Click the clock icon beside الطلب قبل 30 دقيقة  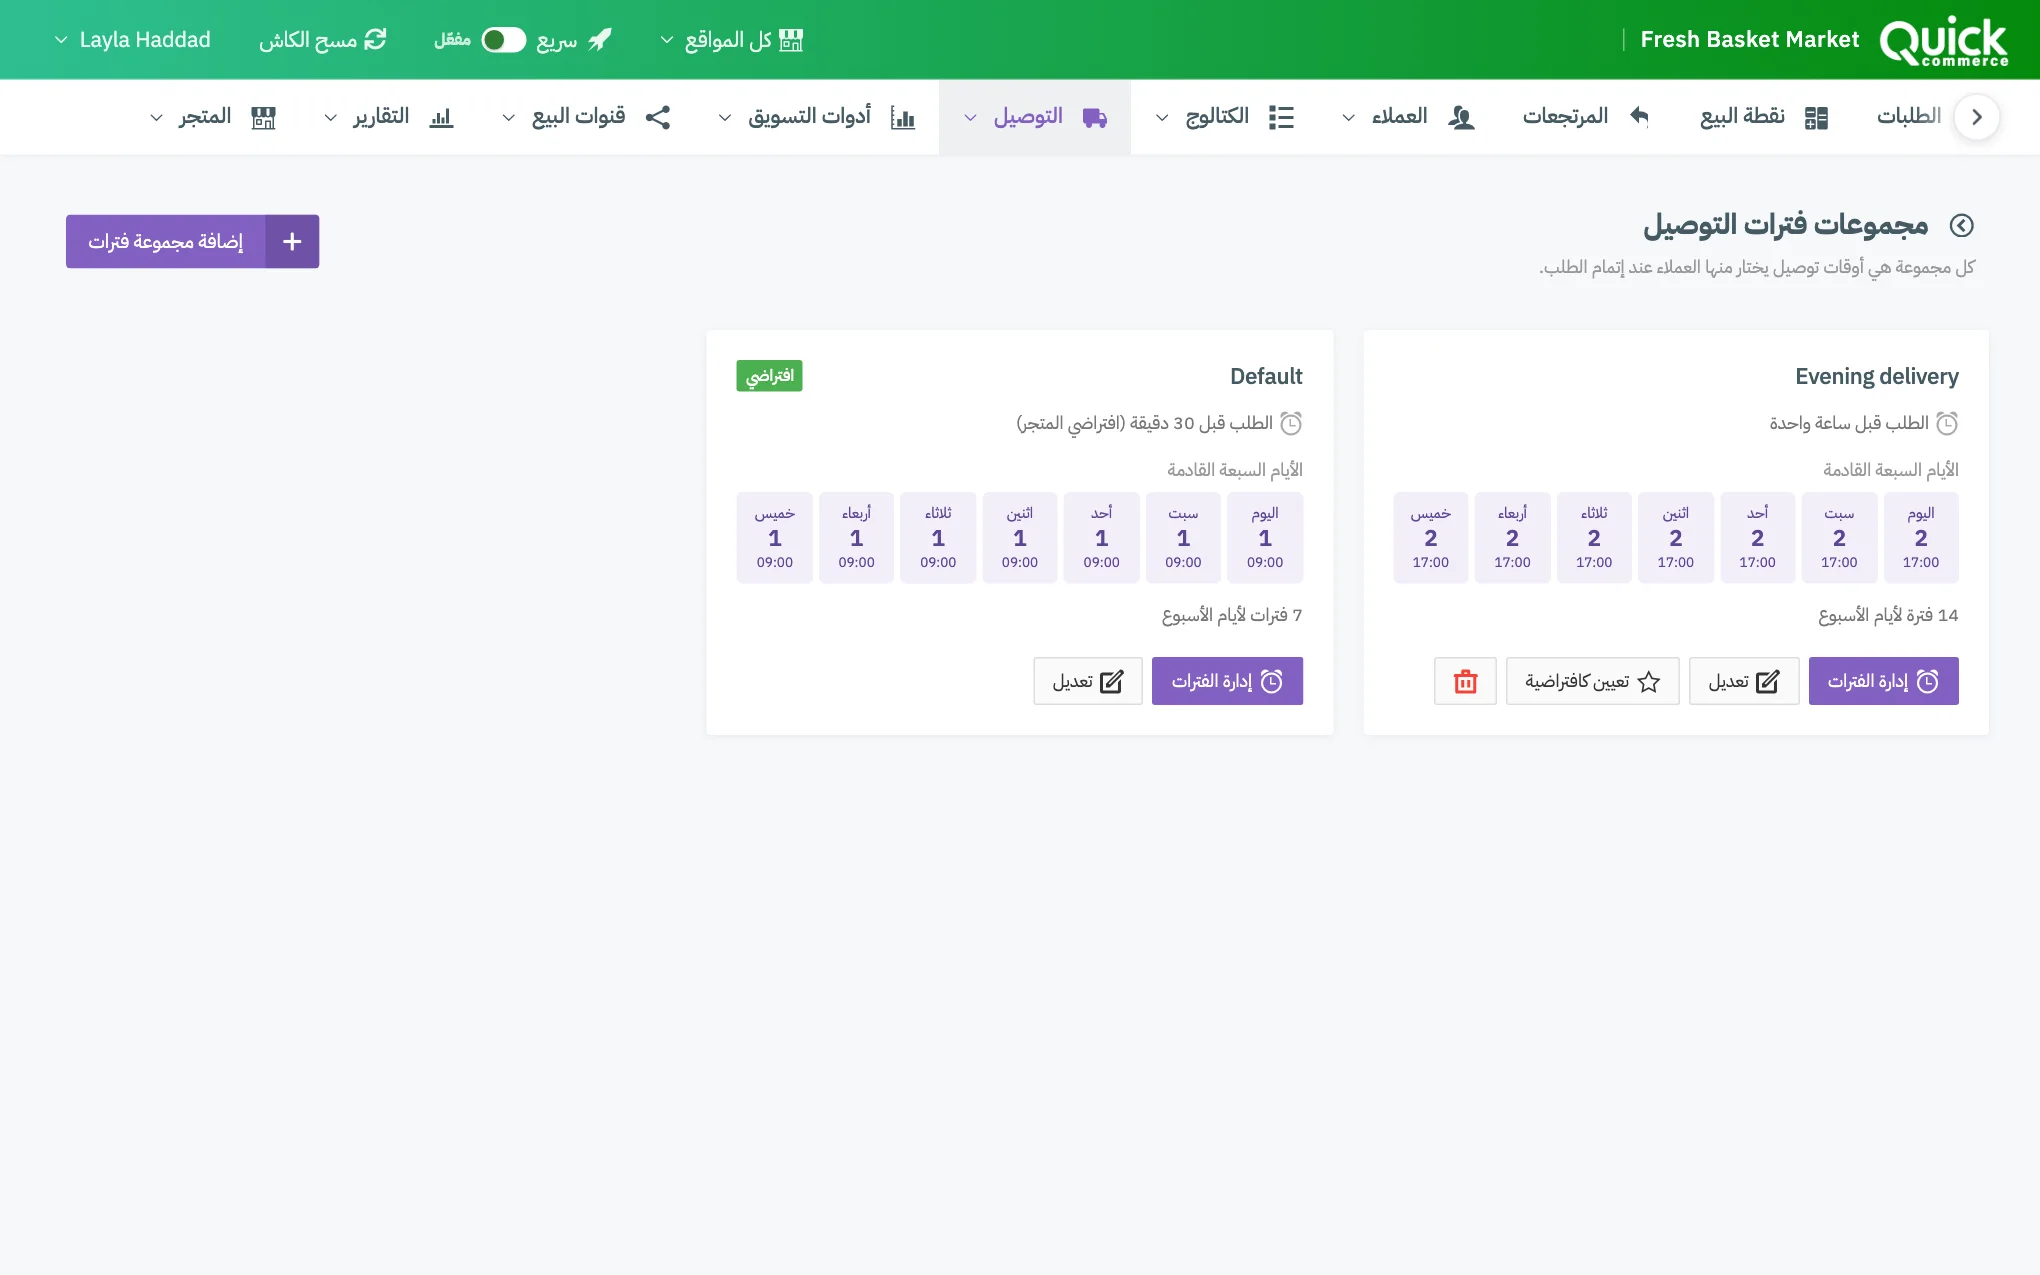click(1291, 423)
